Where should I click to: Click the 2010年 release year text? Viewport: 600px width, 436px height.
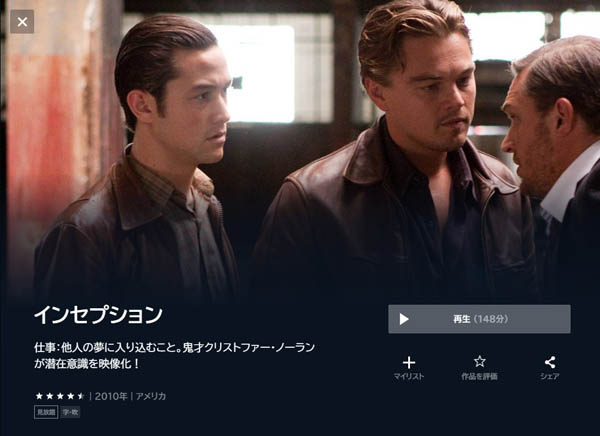coord(111,396)
